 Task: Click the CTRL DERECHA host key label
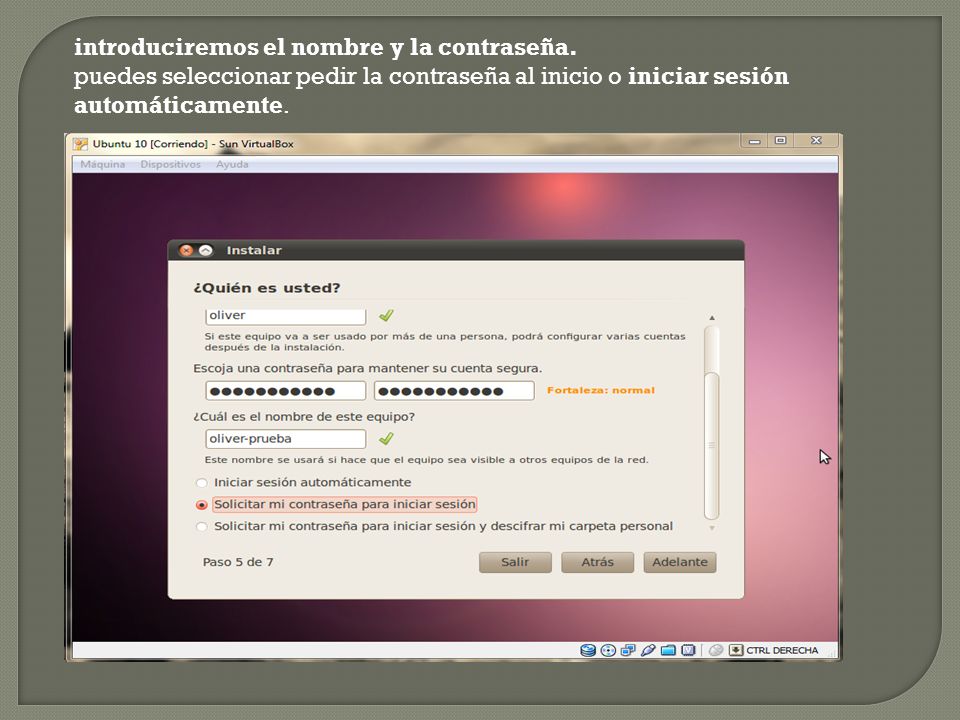tap(782, 650)
